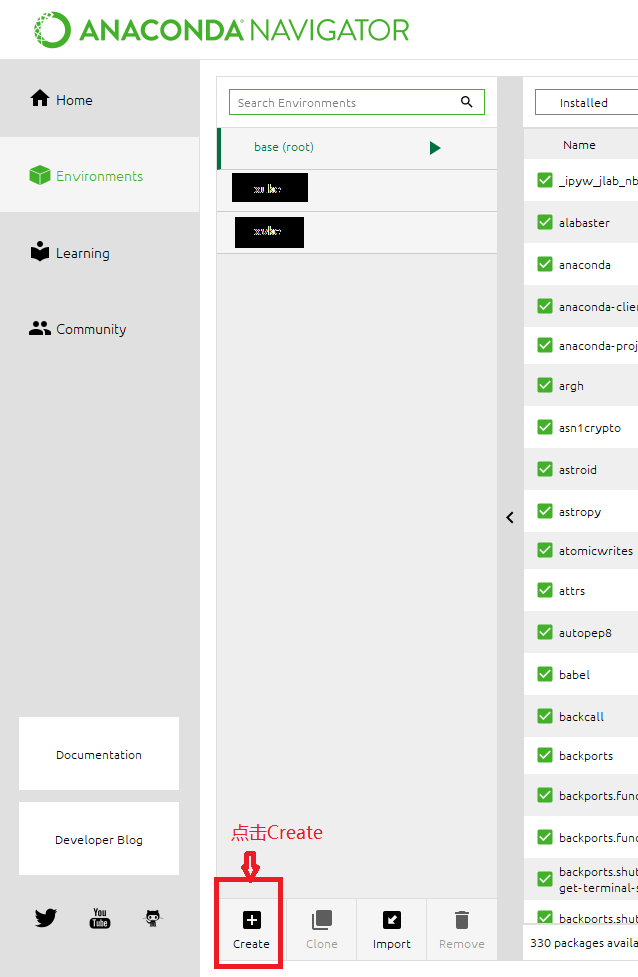
Task: Toggle the anaconda package checkbox
Action: pos(545,264)
